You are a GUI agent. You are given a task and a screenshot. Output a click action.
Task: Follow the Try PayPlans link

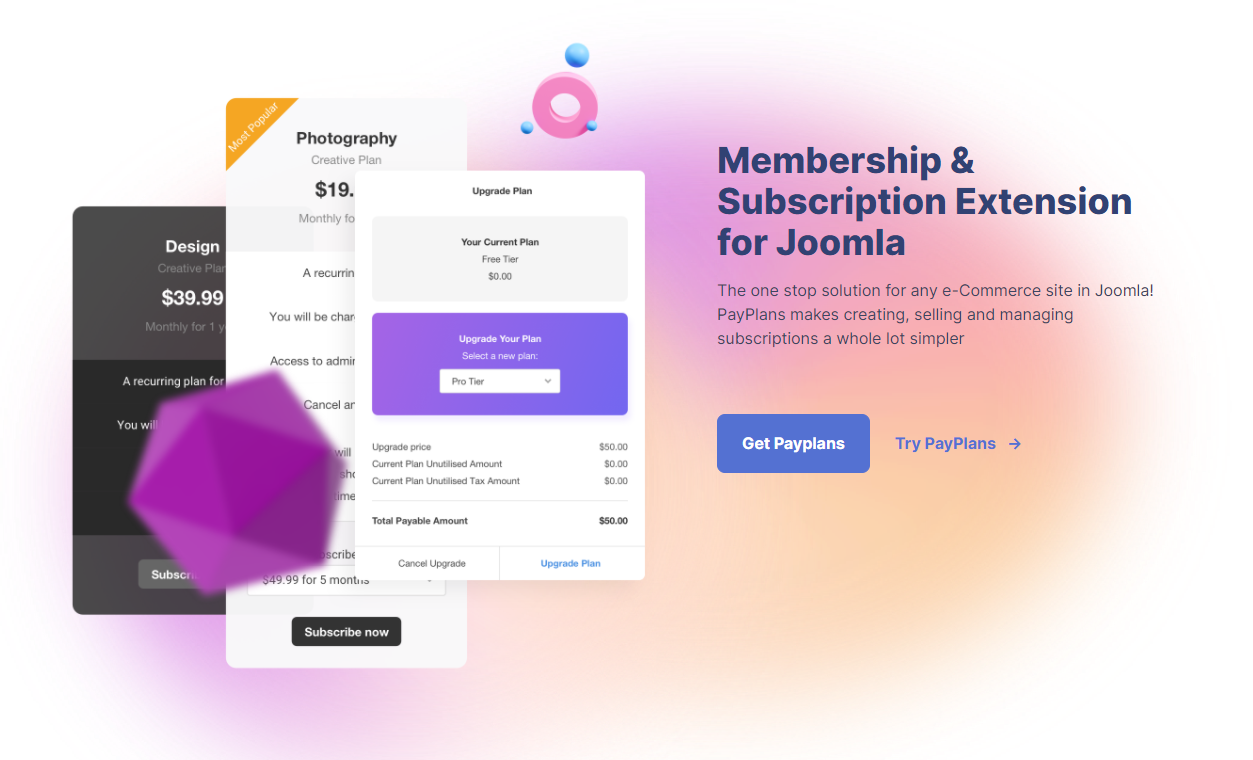click(x=945, y=443)
